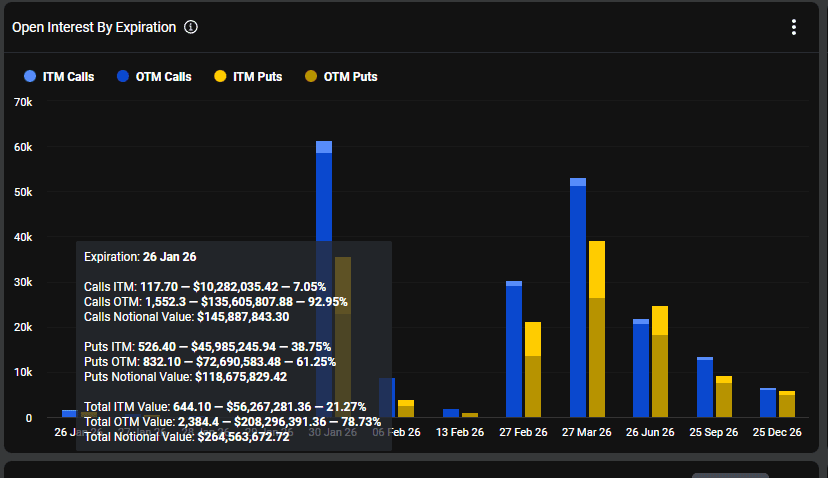Select the 27 Mar 26 blue calls bar

point(578,300)
